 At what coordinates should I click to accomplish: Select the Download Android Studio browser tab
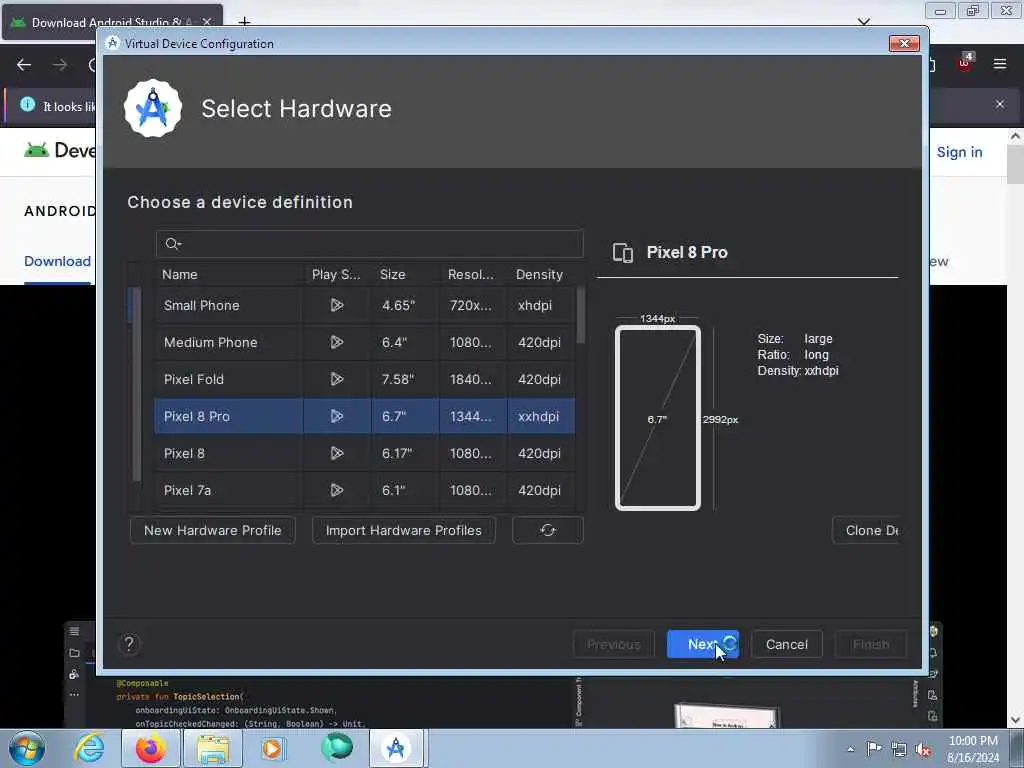coord(113,22)
